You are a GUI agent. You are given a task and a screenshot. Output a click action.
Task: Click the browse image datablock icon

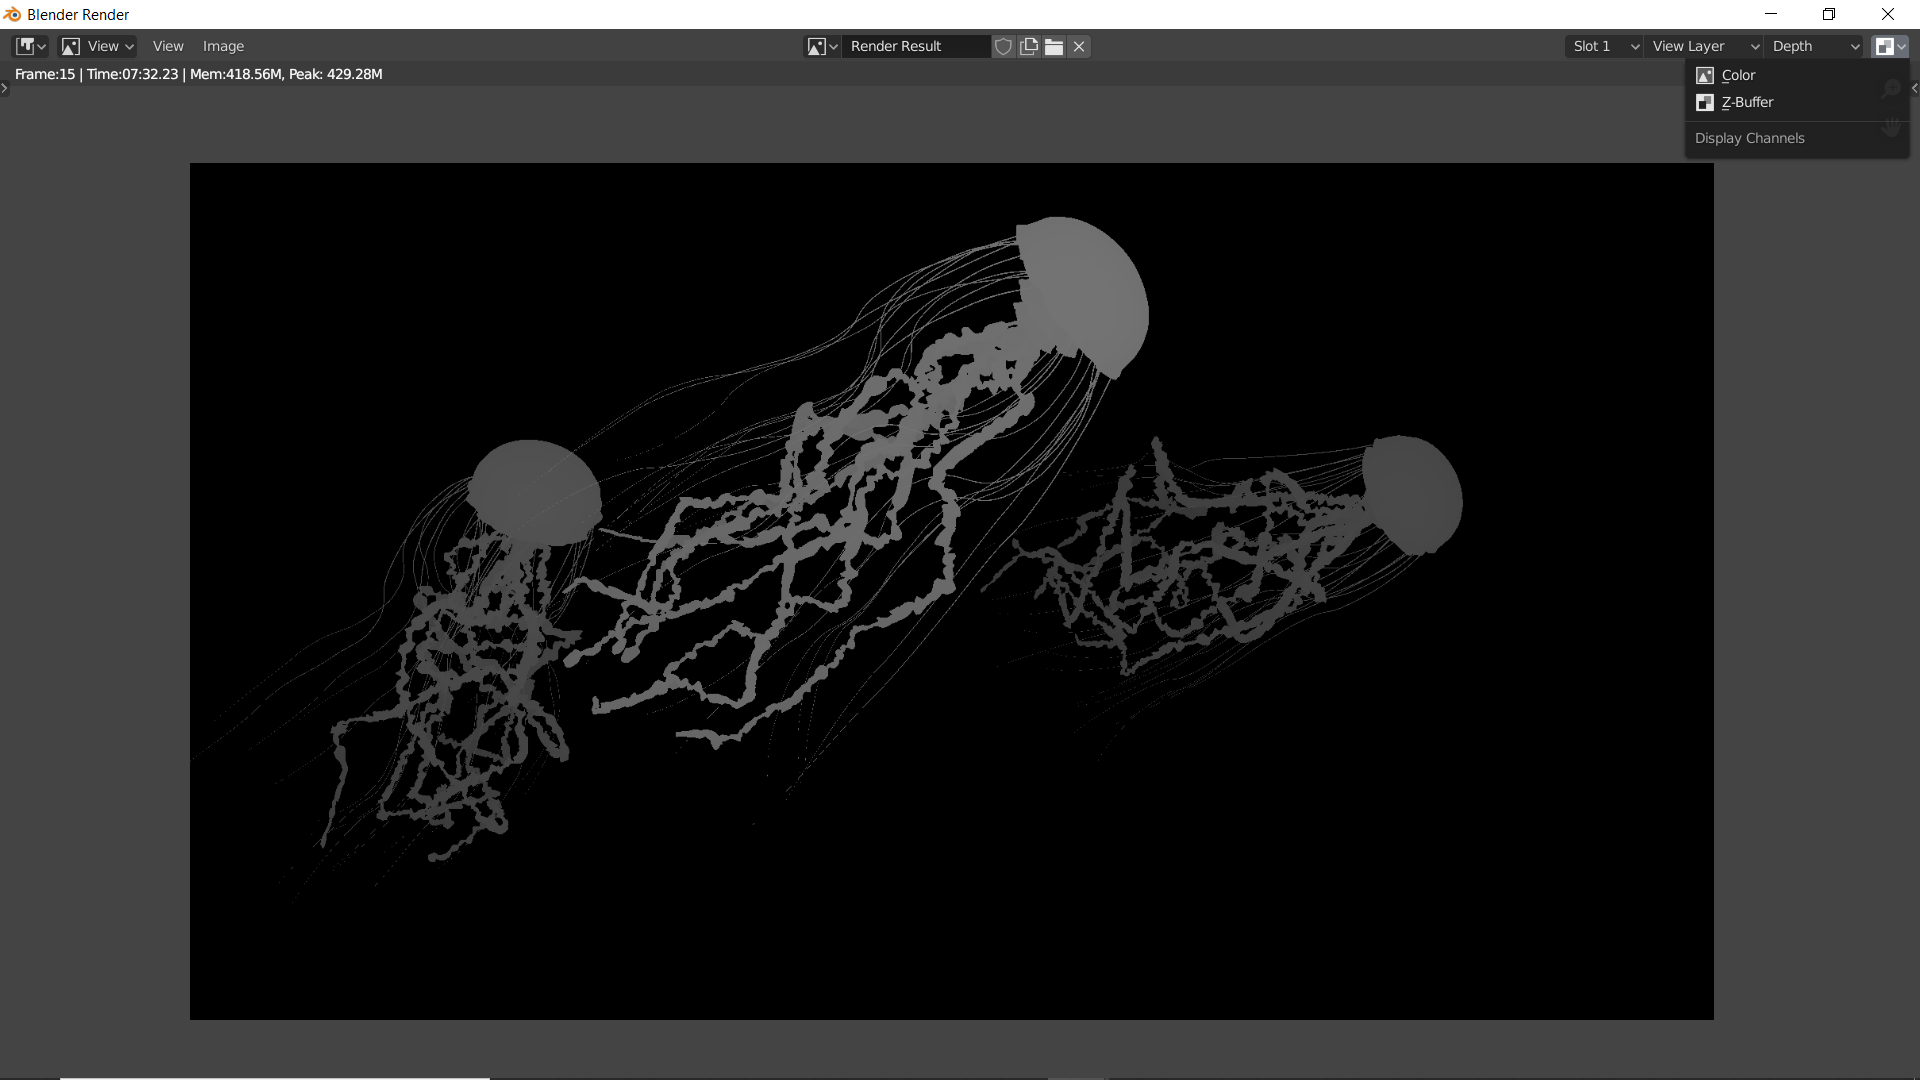pyautogui.click(x=822, y=46)
